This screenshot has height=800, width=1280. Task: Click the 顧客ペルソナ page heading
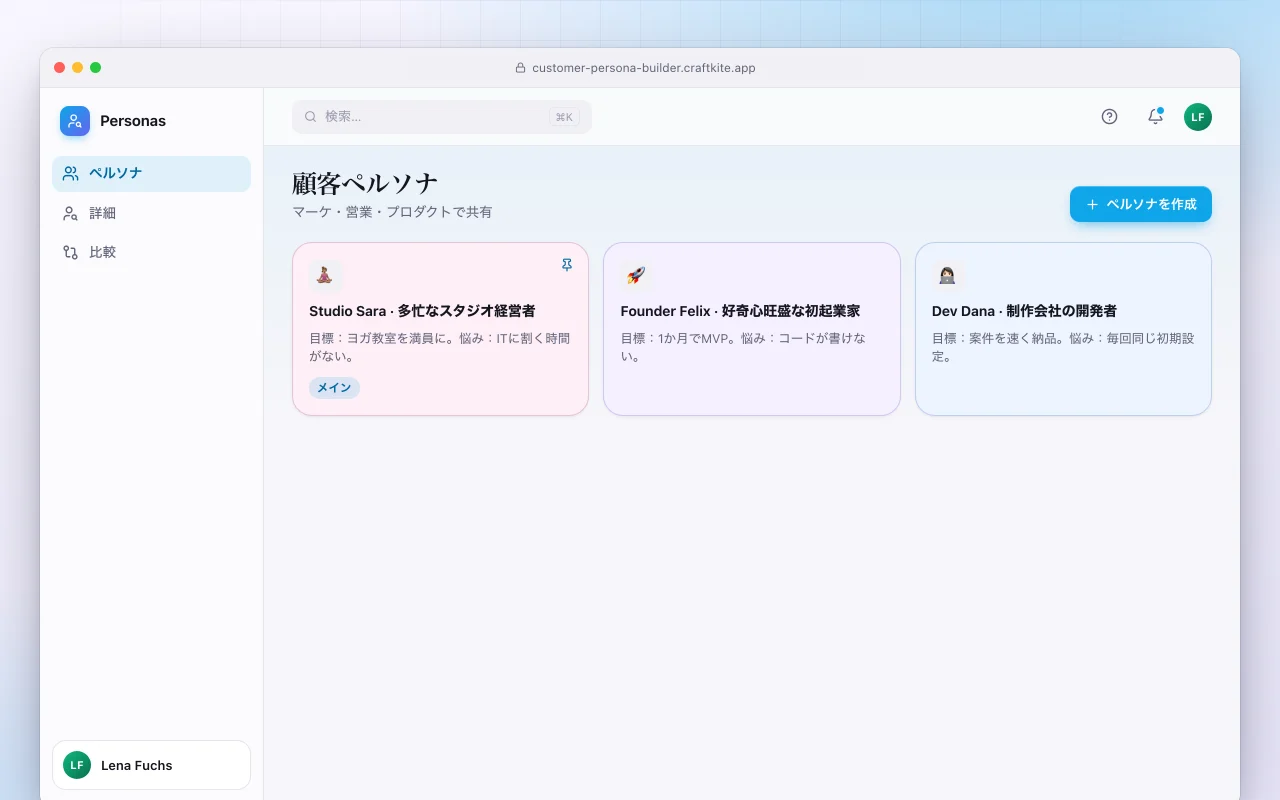[365, 184]
